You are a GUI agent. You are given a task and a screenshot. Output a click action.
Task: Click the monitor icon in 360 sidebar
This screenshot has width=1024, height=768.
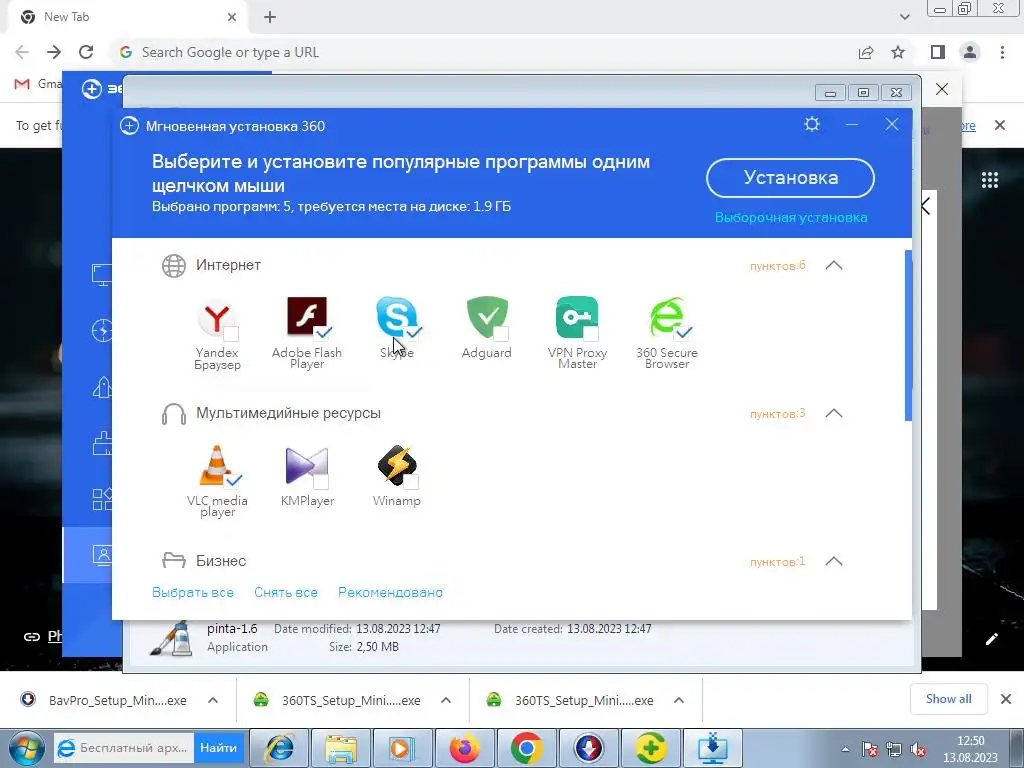(x=102, y=274)
